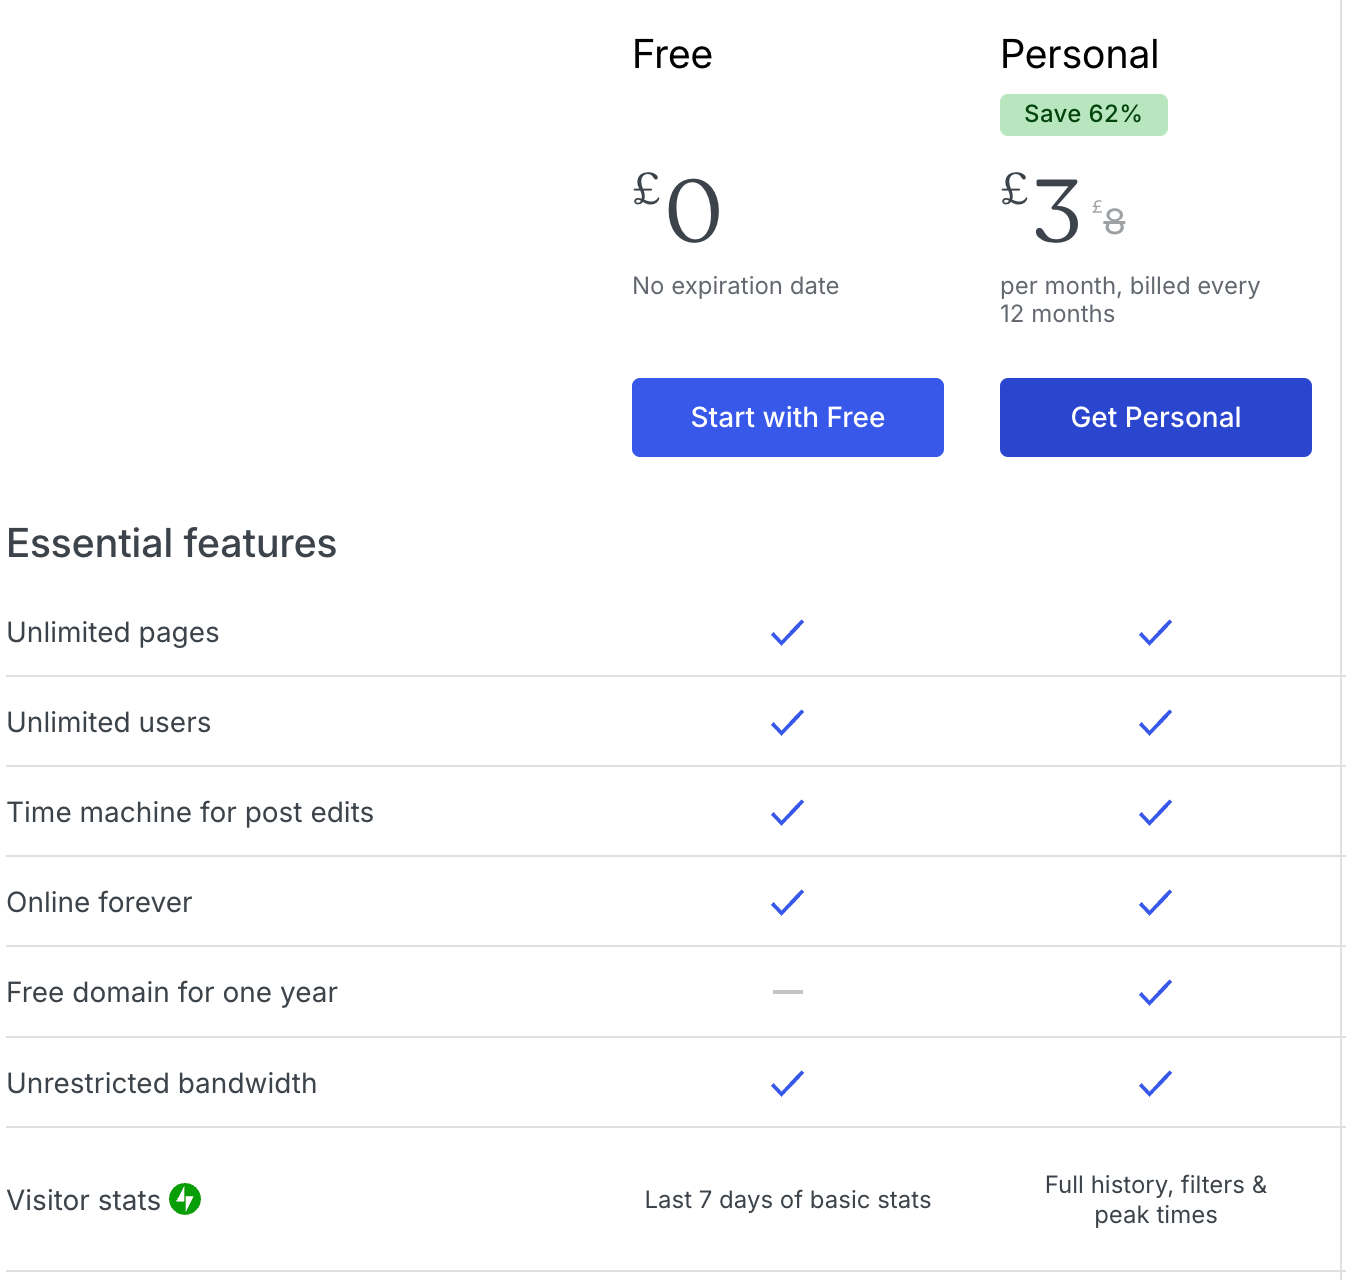Click the Free plan checkmark for Online forever
This screenshot has height=1280, width=1346.
click(788, 902)
